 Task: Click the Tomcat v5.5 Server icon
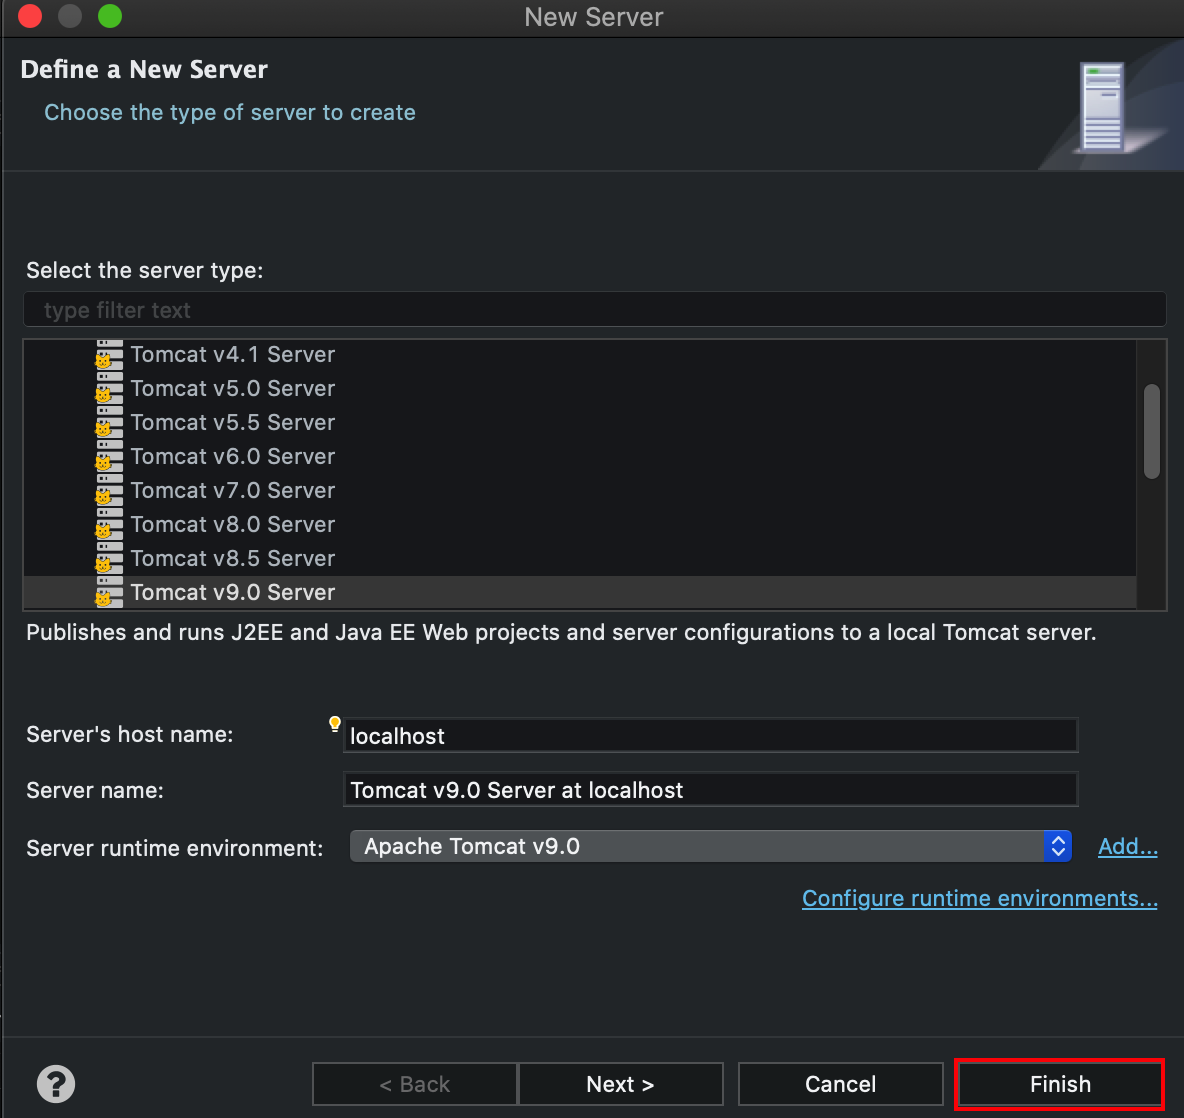coord(109,422)
